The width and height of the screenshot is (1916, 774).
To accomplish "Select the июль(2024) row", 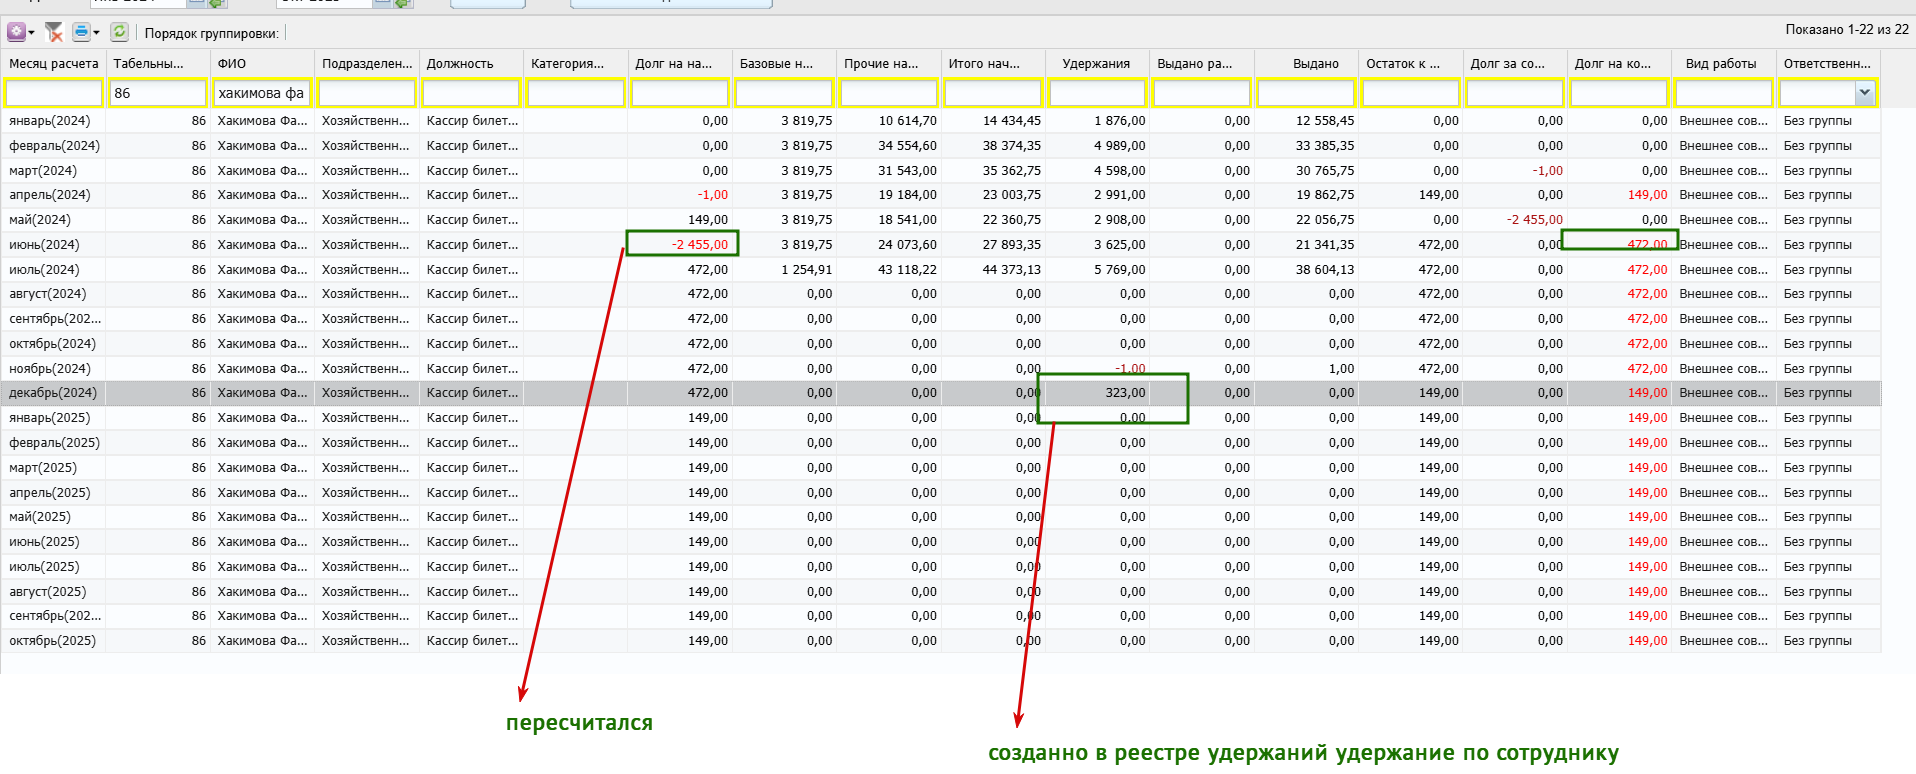I will 941,270.
